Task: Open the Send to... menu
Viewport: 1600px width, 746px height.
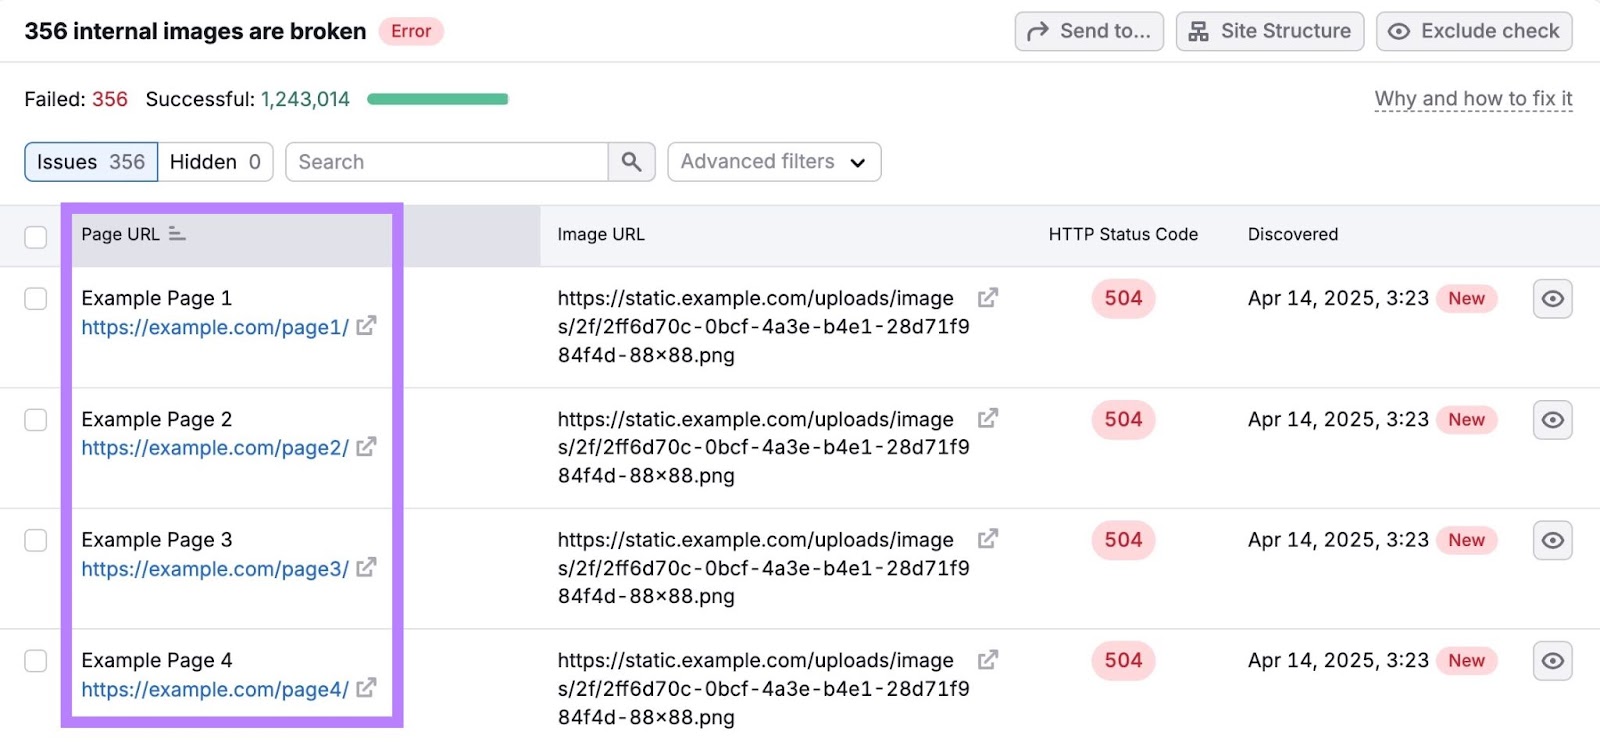Action: (1089, 31)
